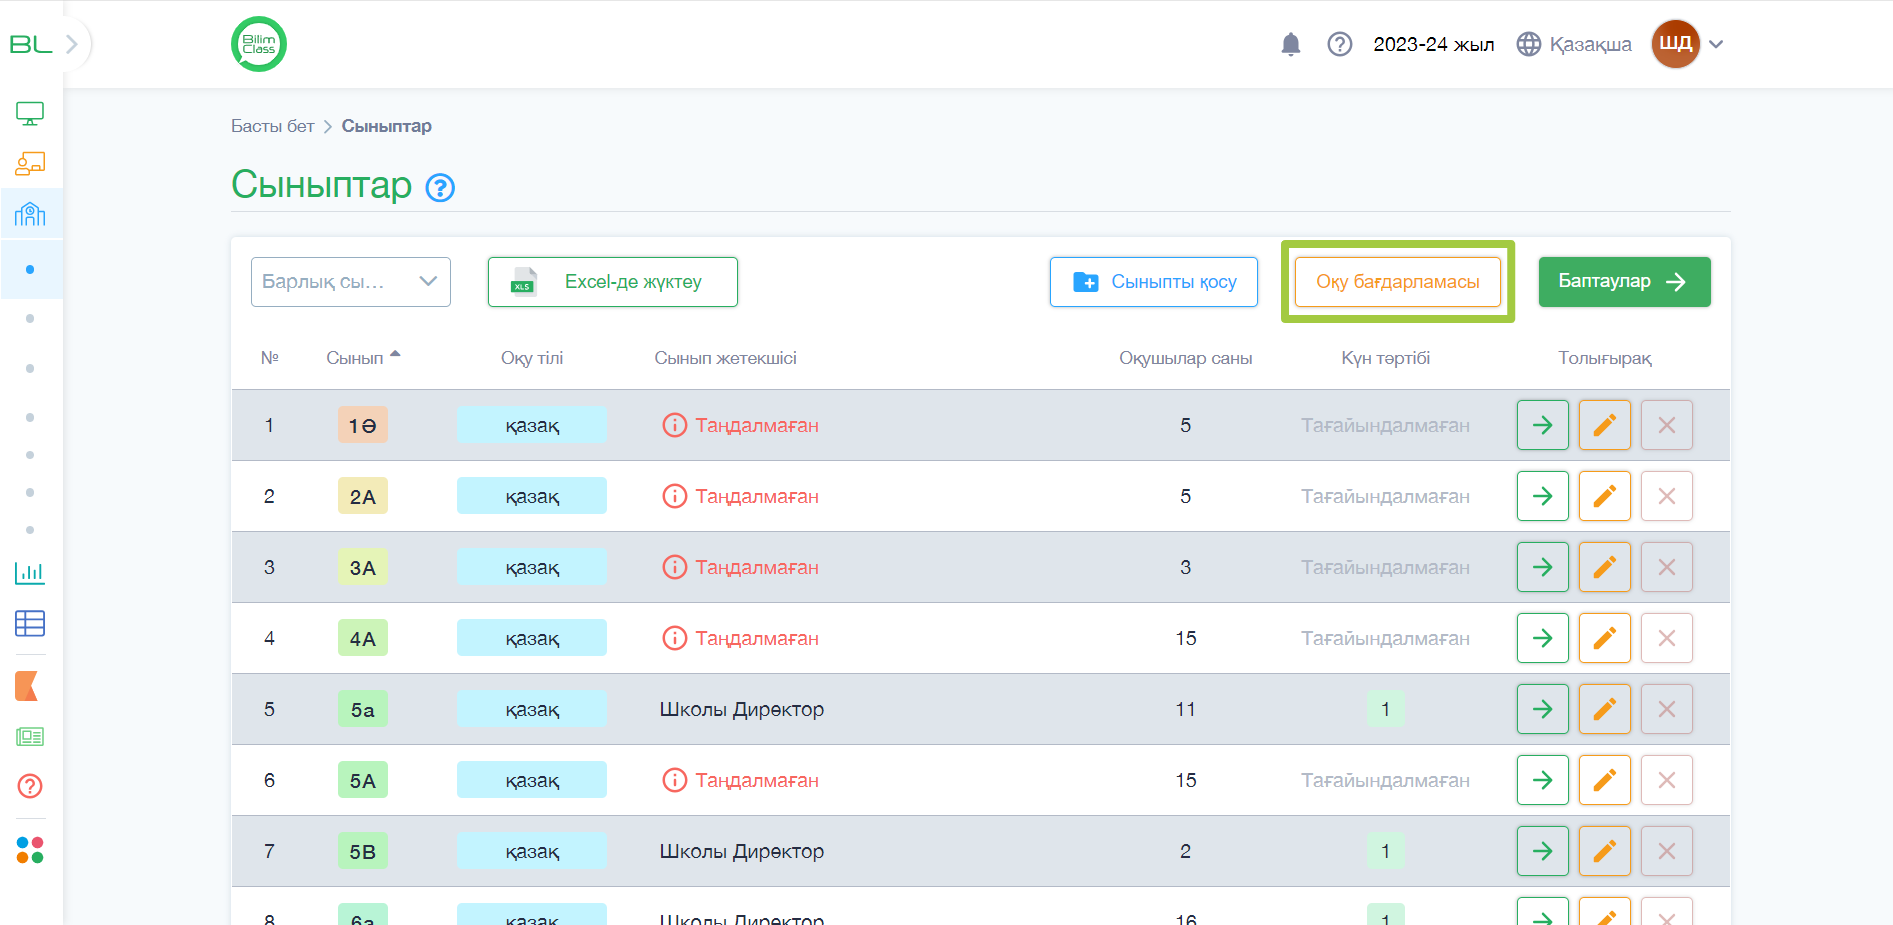Click the 2А class badge
The width and height of the screenshot is (1893, 925).
362,496
